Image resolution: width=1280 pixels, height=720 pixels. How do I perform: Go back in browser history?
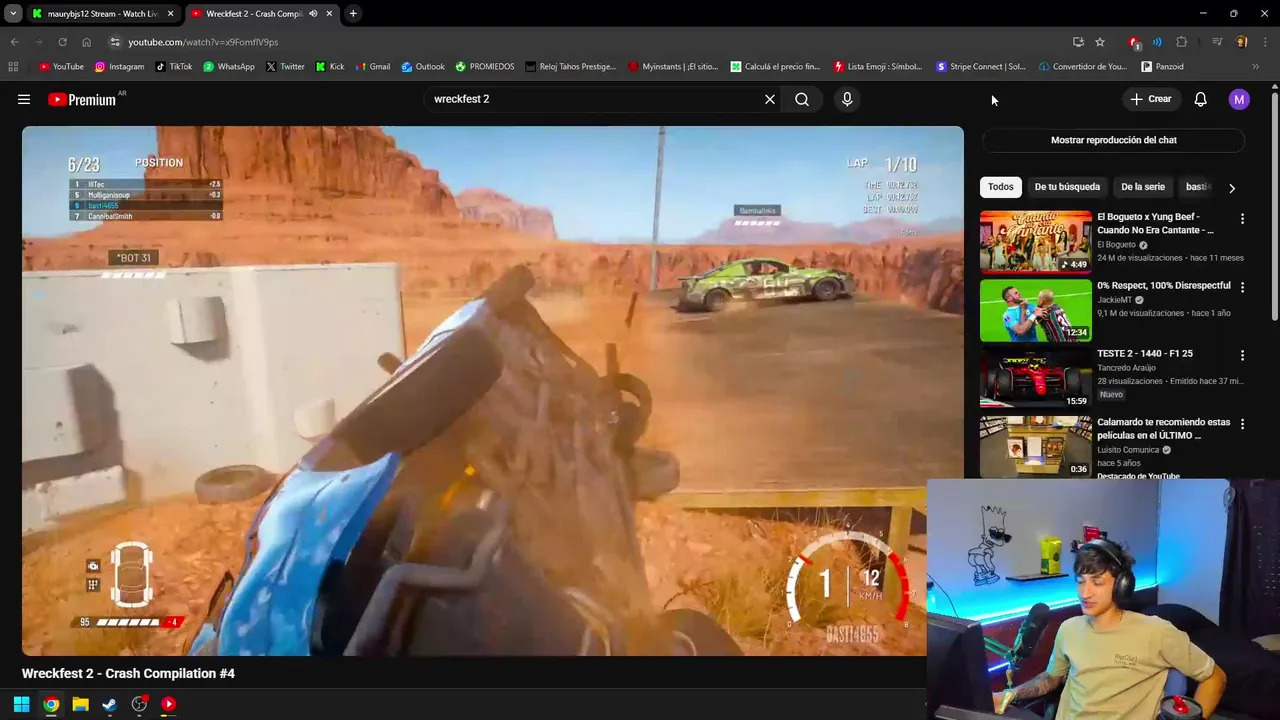(14, 42)
